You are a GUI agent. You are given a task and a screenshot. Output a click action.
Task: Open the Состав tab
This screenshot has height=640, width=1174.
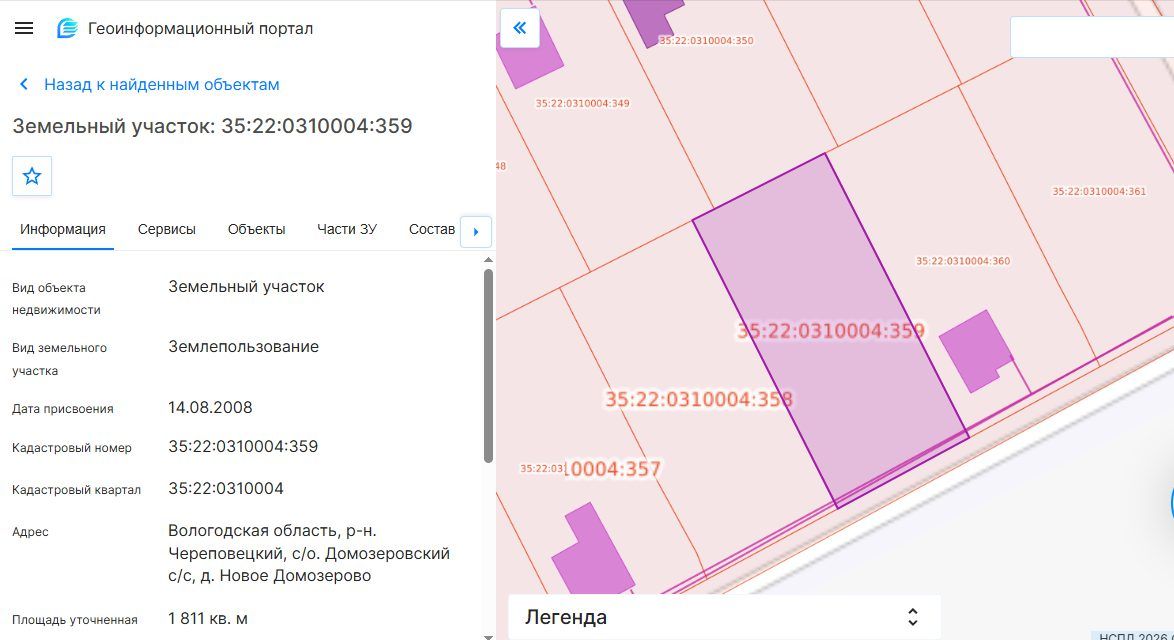coord(432,229)
